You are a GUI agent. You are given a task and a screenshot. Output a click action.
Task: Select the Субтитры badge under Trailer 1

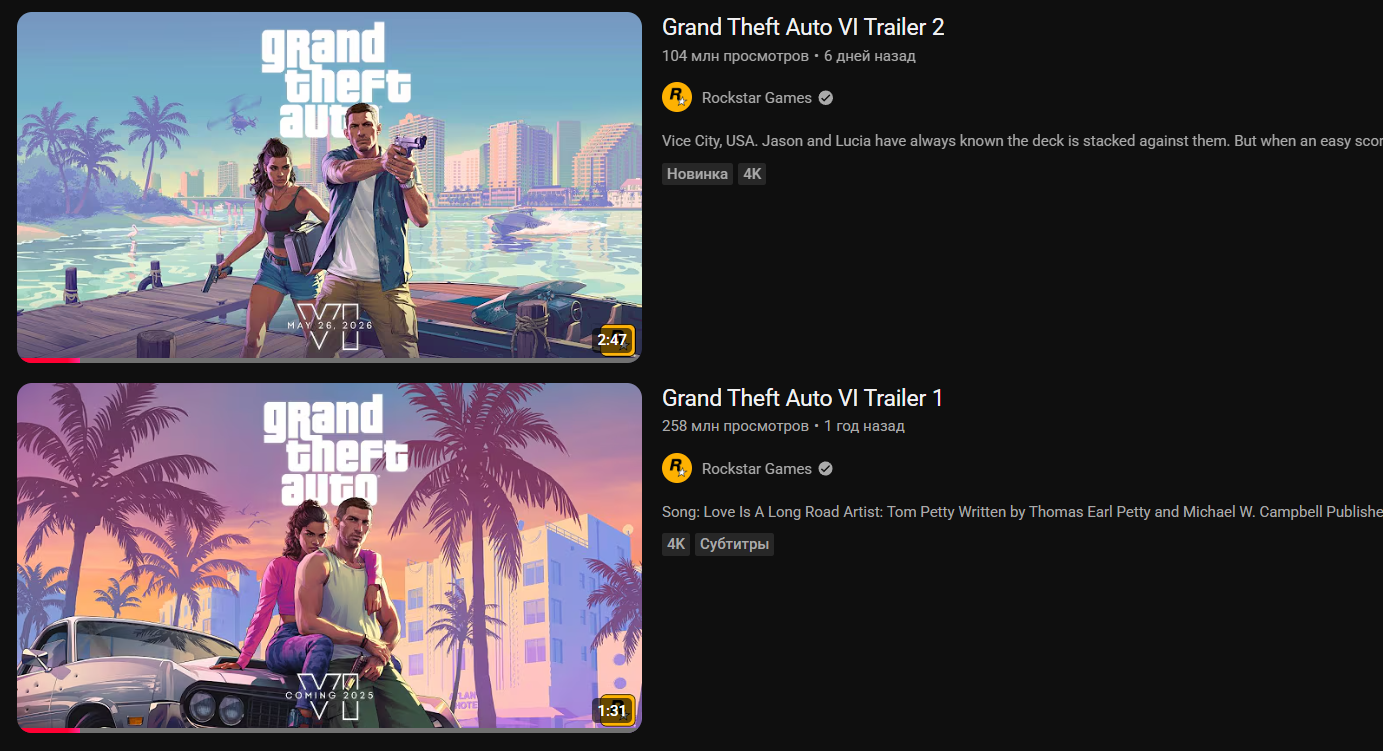[x=734, y=545]
